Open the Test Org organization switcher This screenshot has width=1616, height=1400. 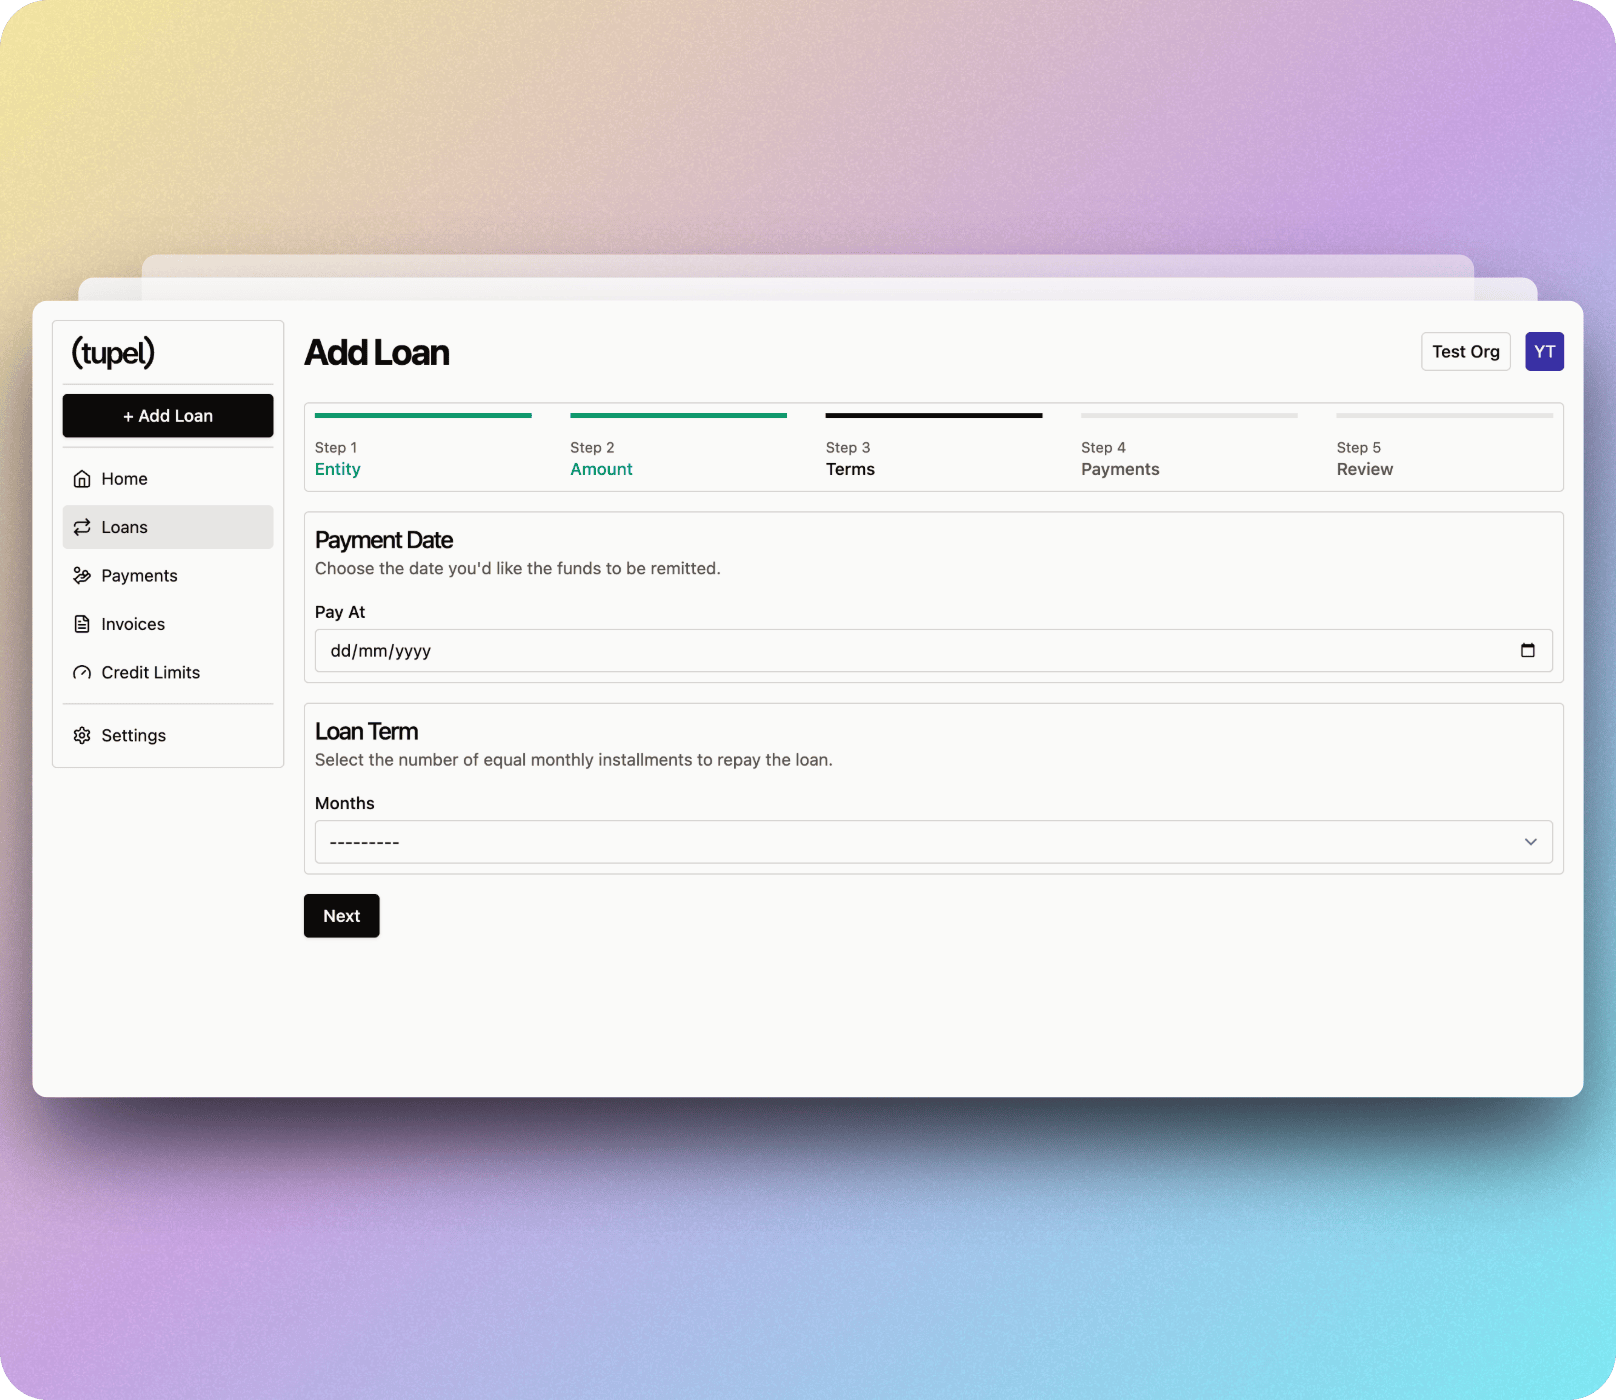coord(1465,352)
